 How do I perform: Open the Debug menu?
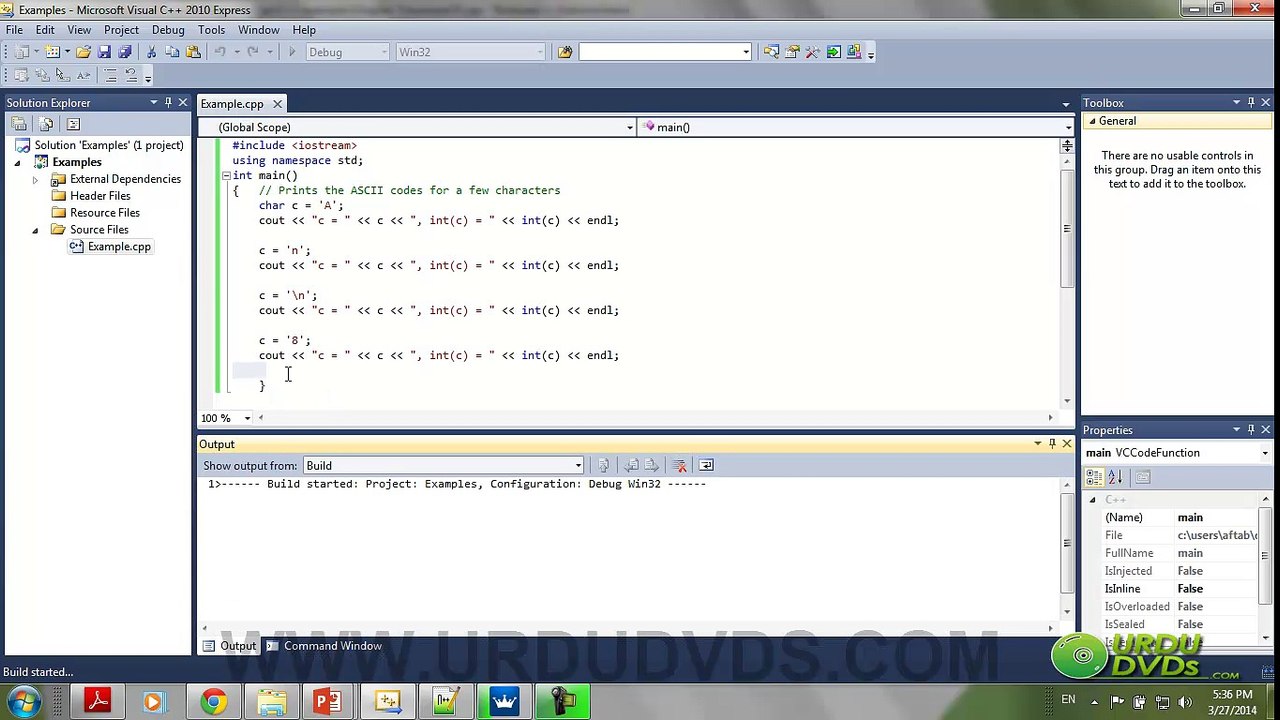[168, 30]
